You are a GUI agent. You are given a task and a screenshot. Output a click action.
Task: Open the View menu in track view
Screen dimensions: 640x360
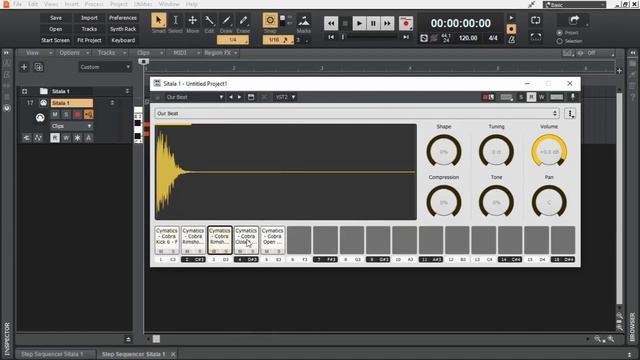point(32,53)
